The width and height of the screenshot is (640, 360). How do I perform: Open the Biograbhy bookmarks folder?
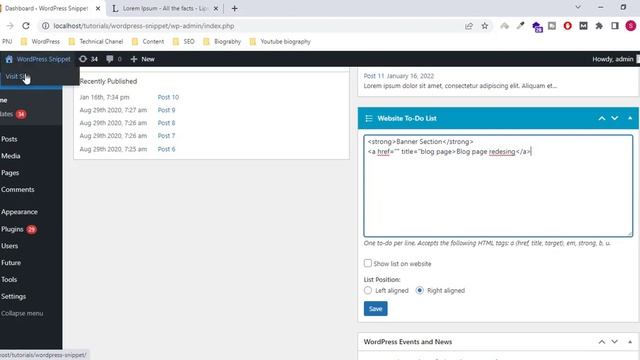pyautogui.click(x=222, y=41)
